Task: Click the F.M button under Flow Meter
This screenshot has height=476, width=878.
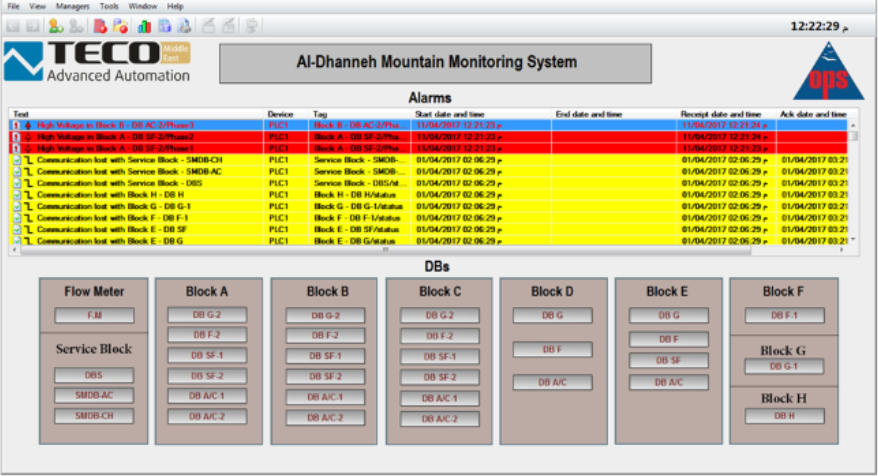Action: pyautogui.click(x=94, y=315)
